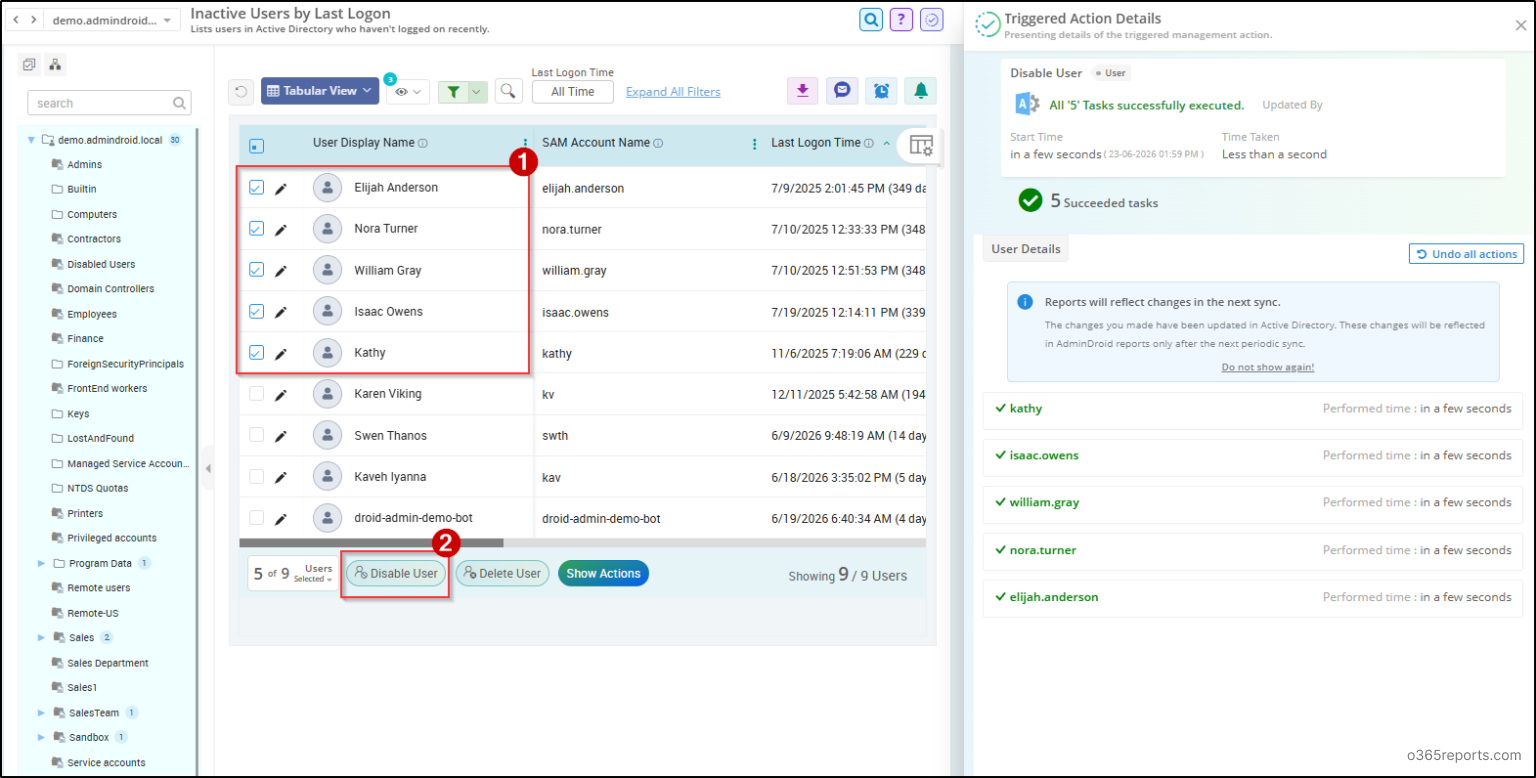This screenshot has height=778, width=1536.
Task: Click the Disable User button
Action: (x=396, y=573)
